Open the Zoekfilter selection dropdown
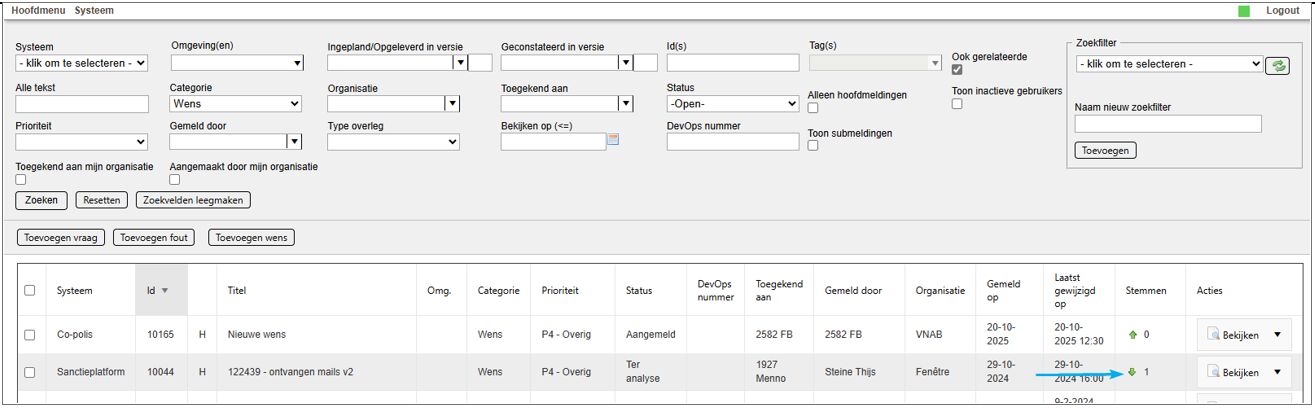This screenshot has height=408, width=1315. (x=1170, y=63)
